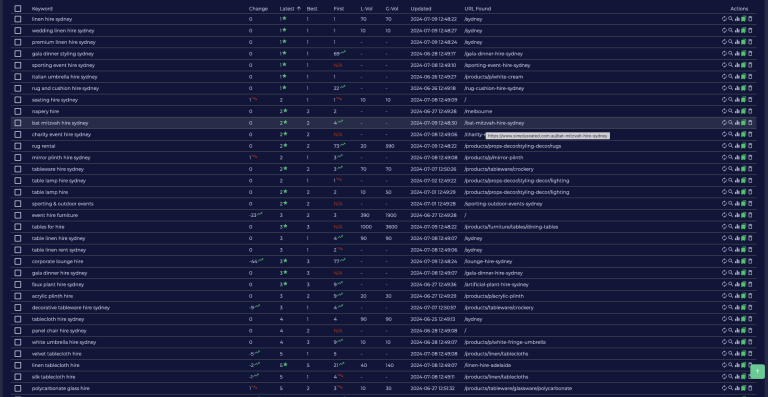This screenshot has width=768, height=397.
Task: Open '/products/tableware/glassware/polycarbonate' URL link
Action: pos(518,388)
